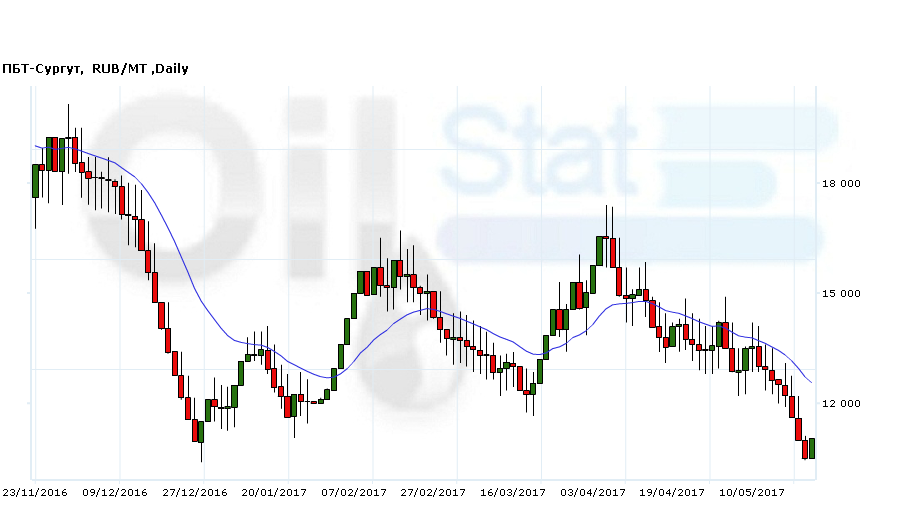Pick the 20/01/2017 date label
The height and width of the screenshot is (509, 909).
pyautogui.click(x=274, y=492)
